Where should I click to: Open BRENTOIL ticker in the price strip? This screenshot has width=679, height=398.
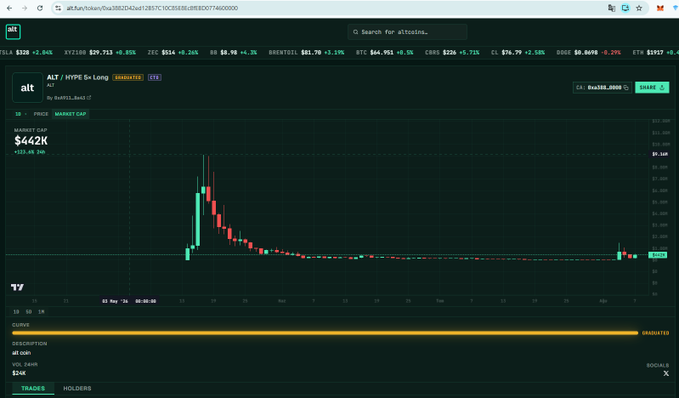tap(306, 52)
